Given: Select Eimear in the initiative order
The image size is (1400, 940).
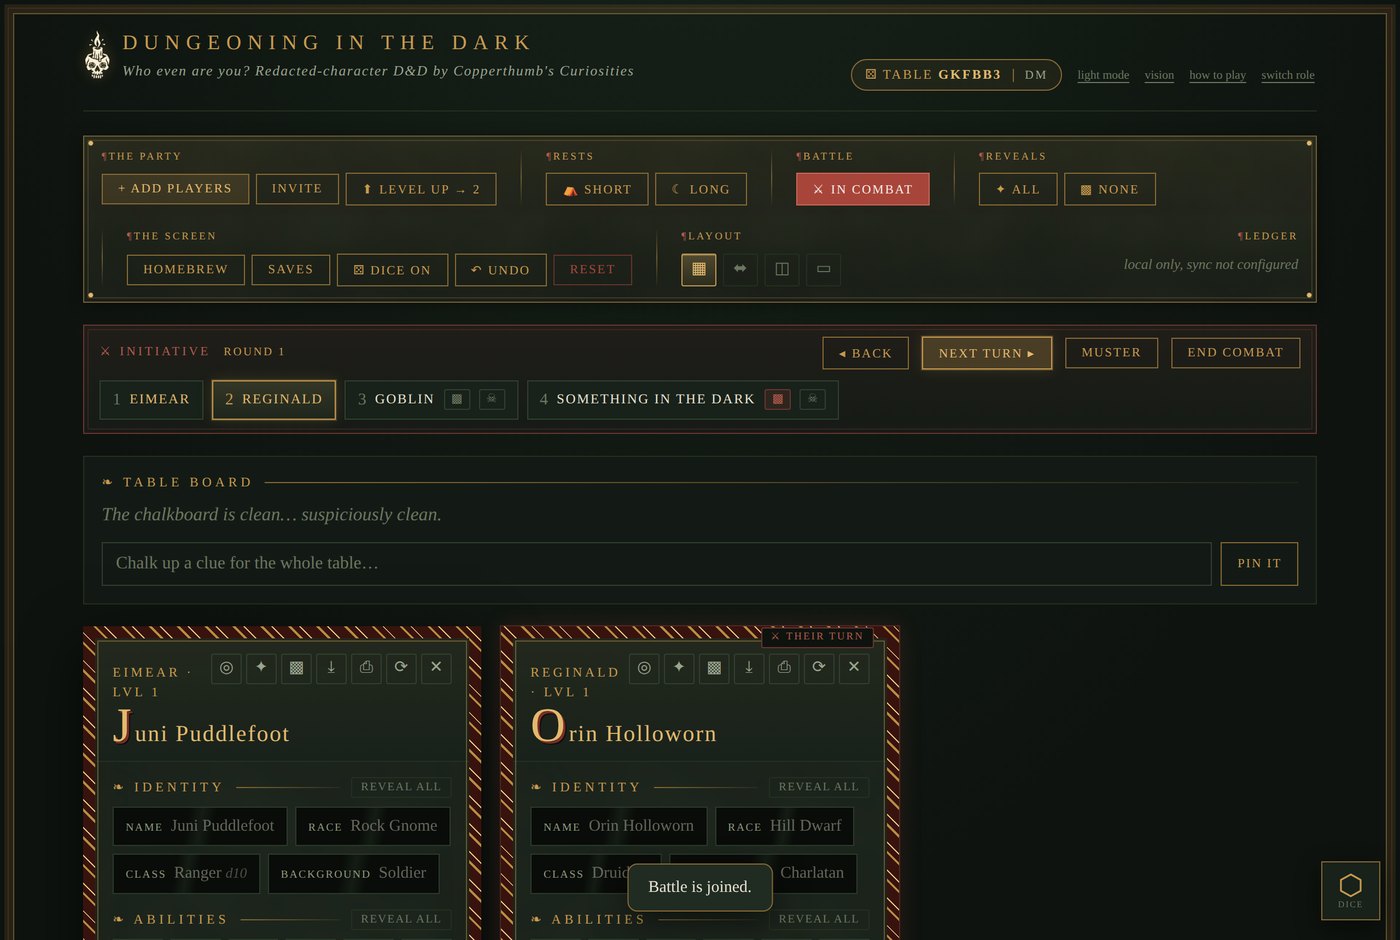Looking at the screenshot, I should pos(151,399).
